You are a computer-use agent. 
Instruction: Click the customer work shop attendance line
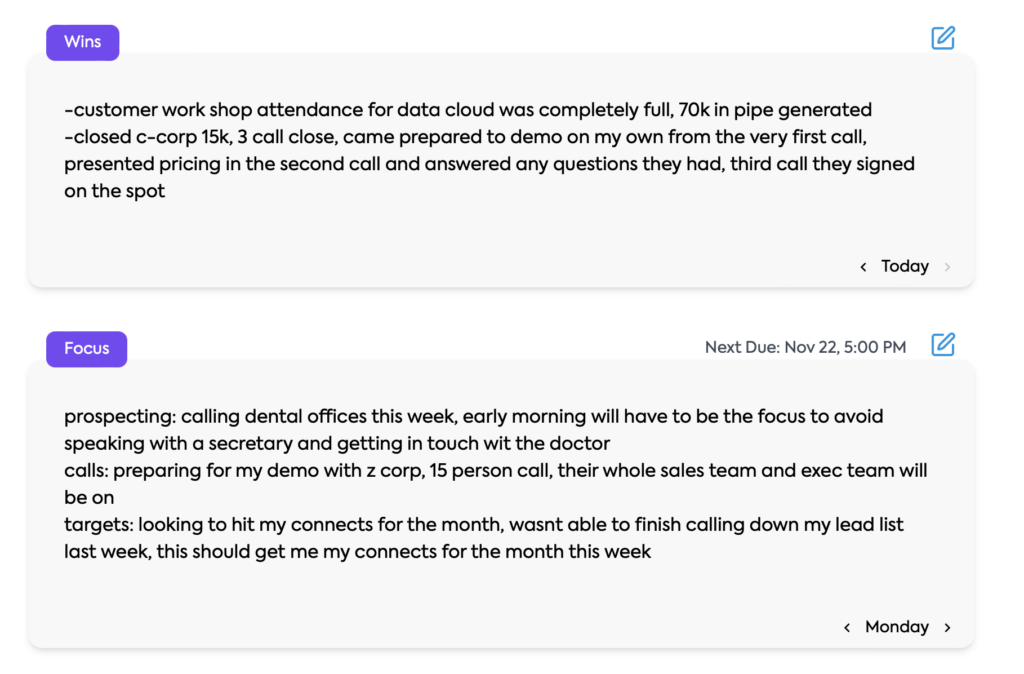[x=468, y=110]
